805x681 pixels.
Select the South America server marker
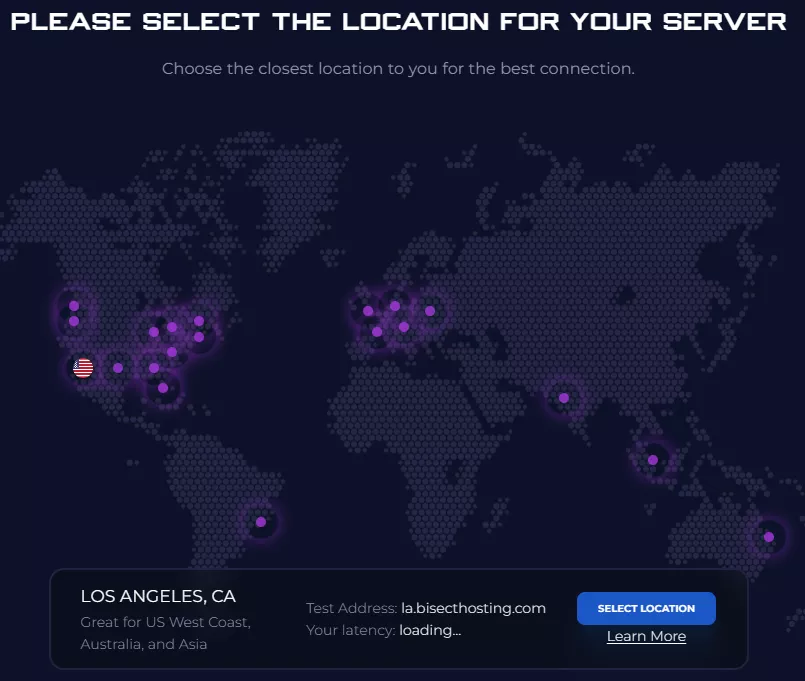pyautogui.click(x=261, y=521)
